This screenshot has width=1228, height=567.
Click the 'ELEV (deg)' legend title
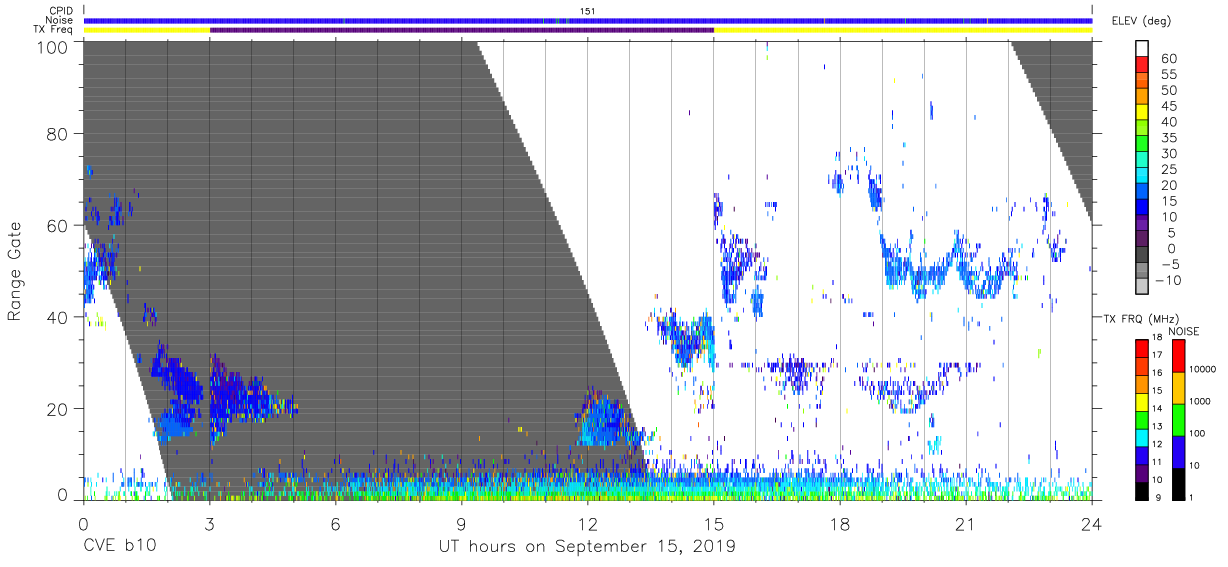1141,21
